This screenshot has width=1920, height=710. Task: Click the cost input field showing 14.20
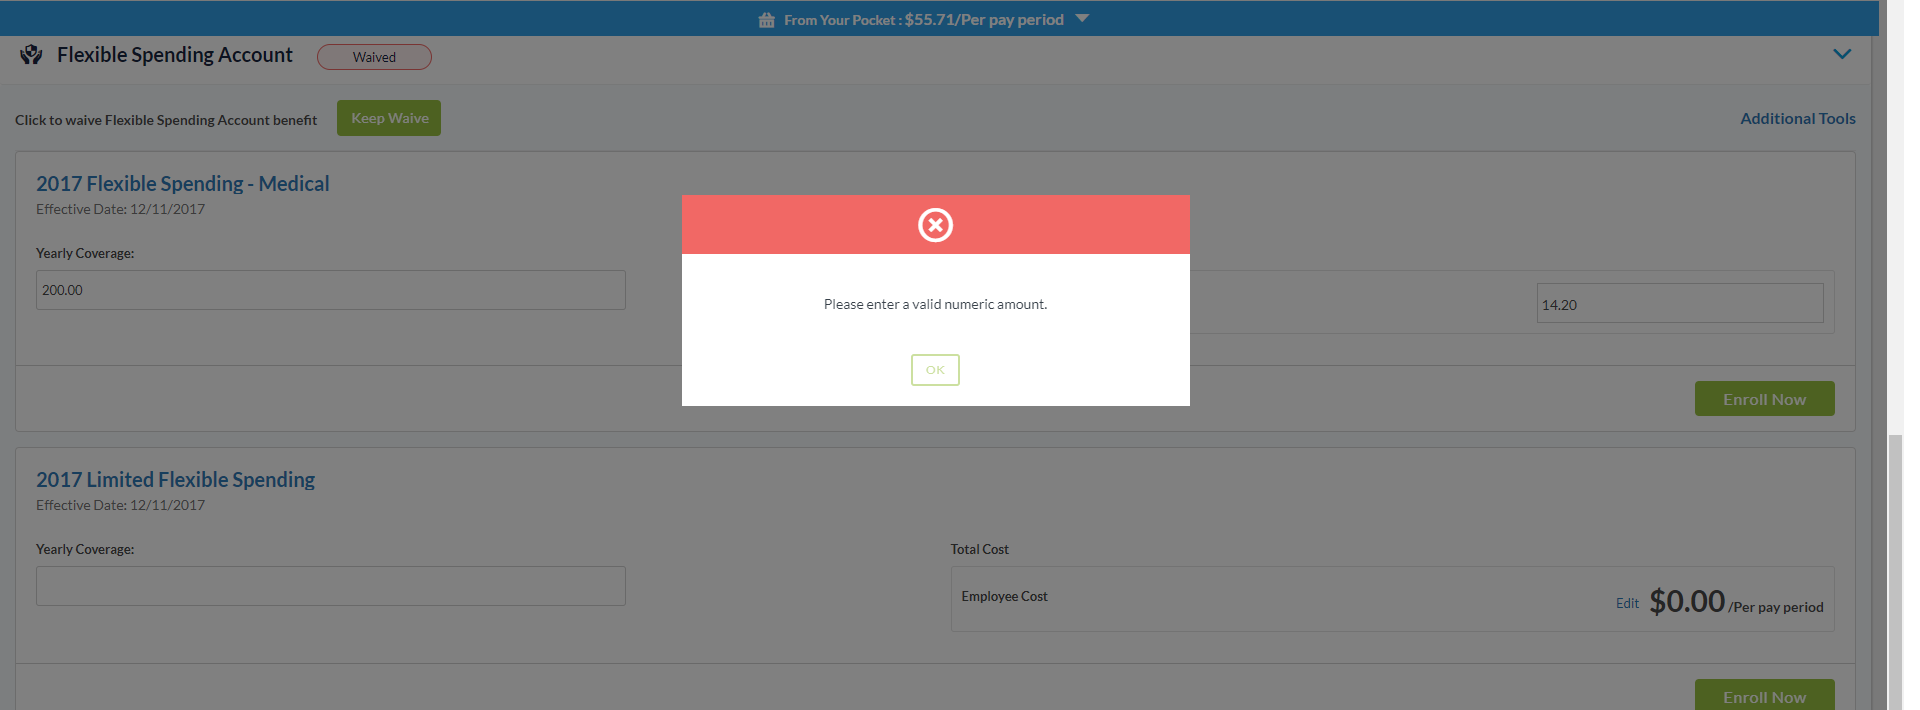click(x=1679, y=304)
